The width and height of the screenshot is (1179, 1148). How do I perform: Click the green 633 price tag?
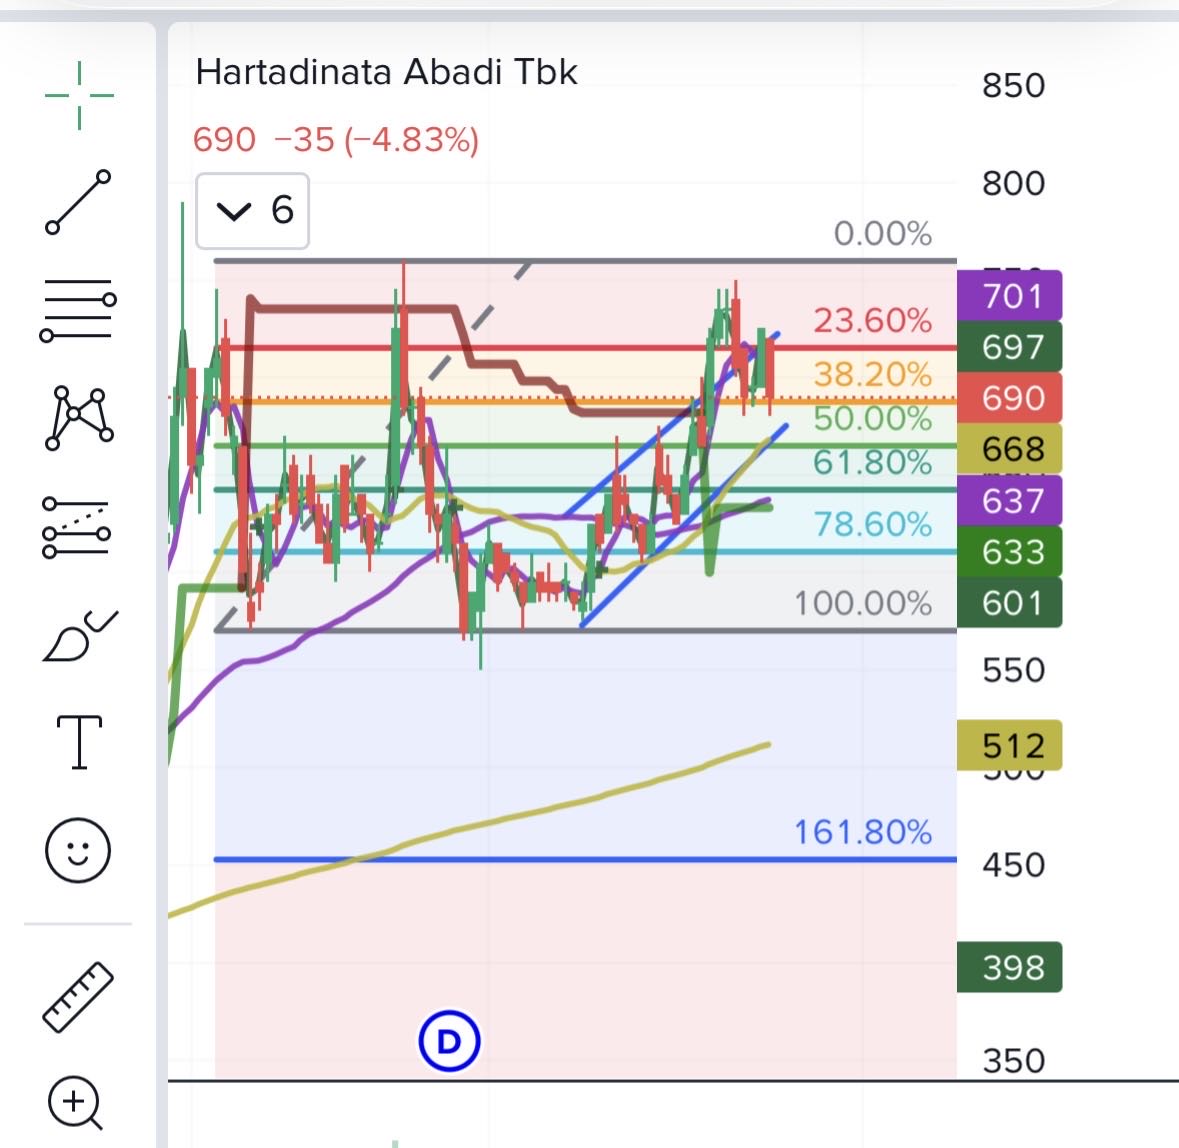tap(1010, 552)
